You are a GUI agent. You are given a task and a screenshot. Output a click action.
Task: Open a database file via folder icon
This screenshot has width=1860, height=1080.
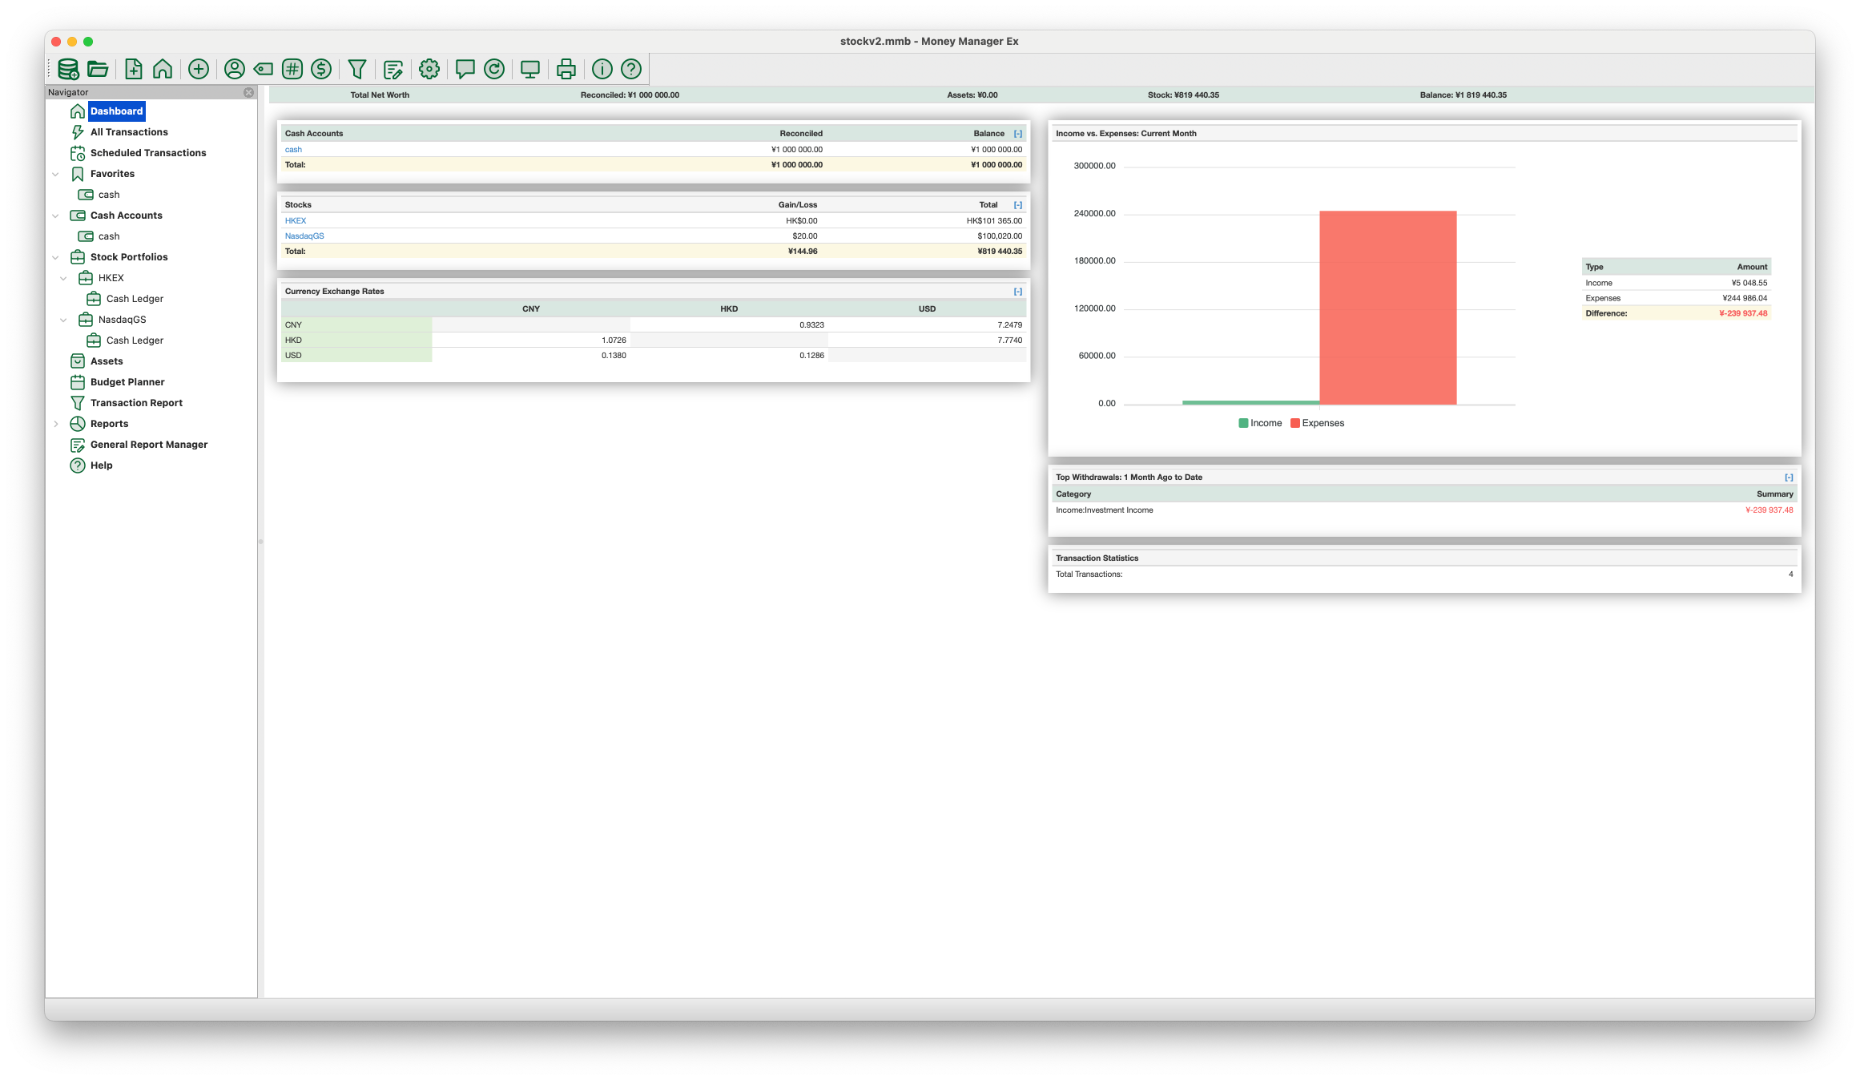(98, 69)
